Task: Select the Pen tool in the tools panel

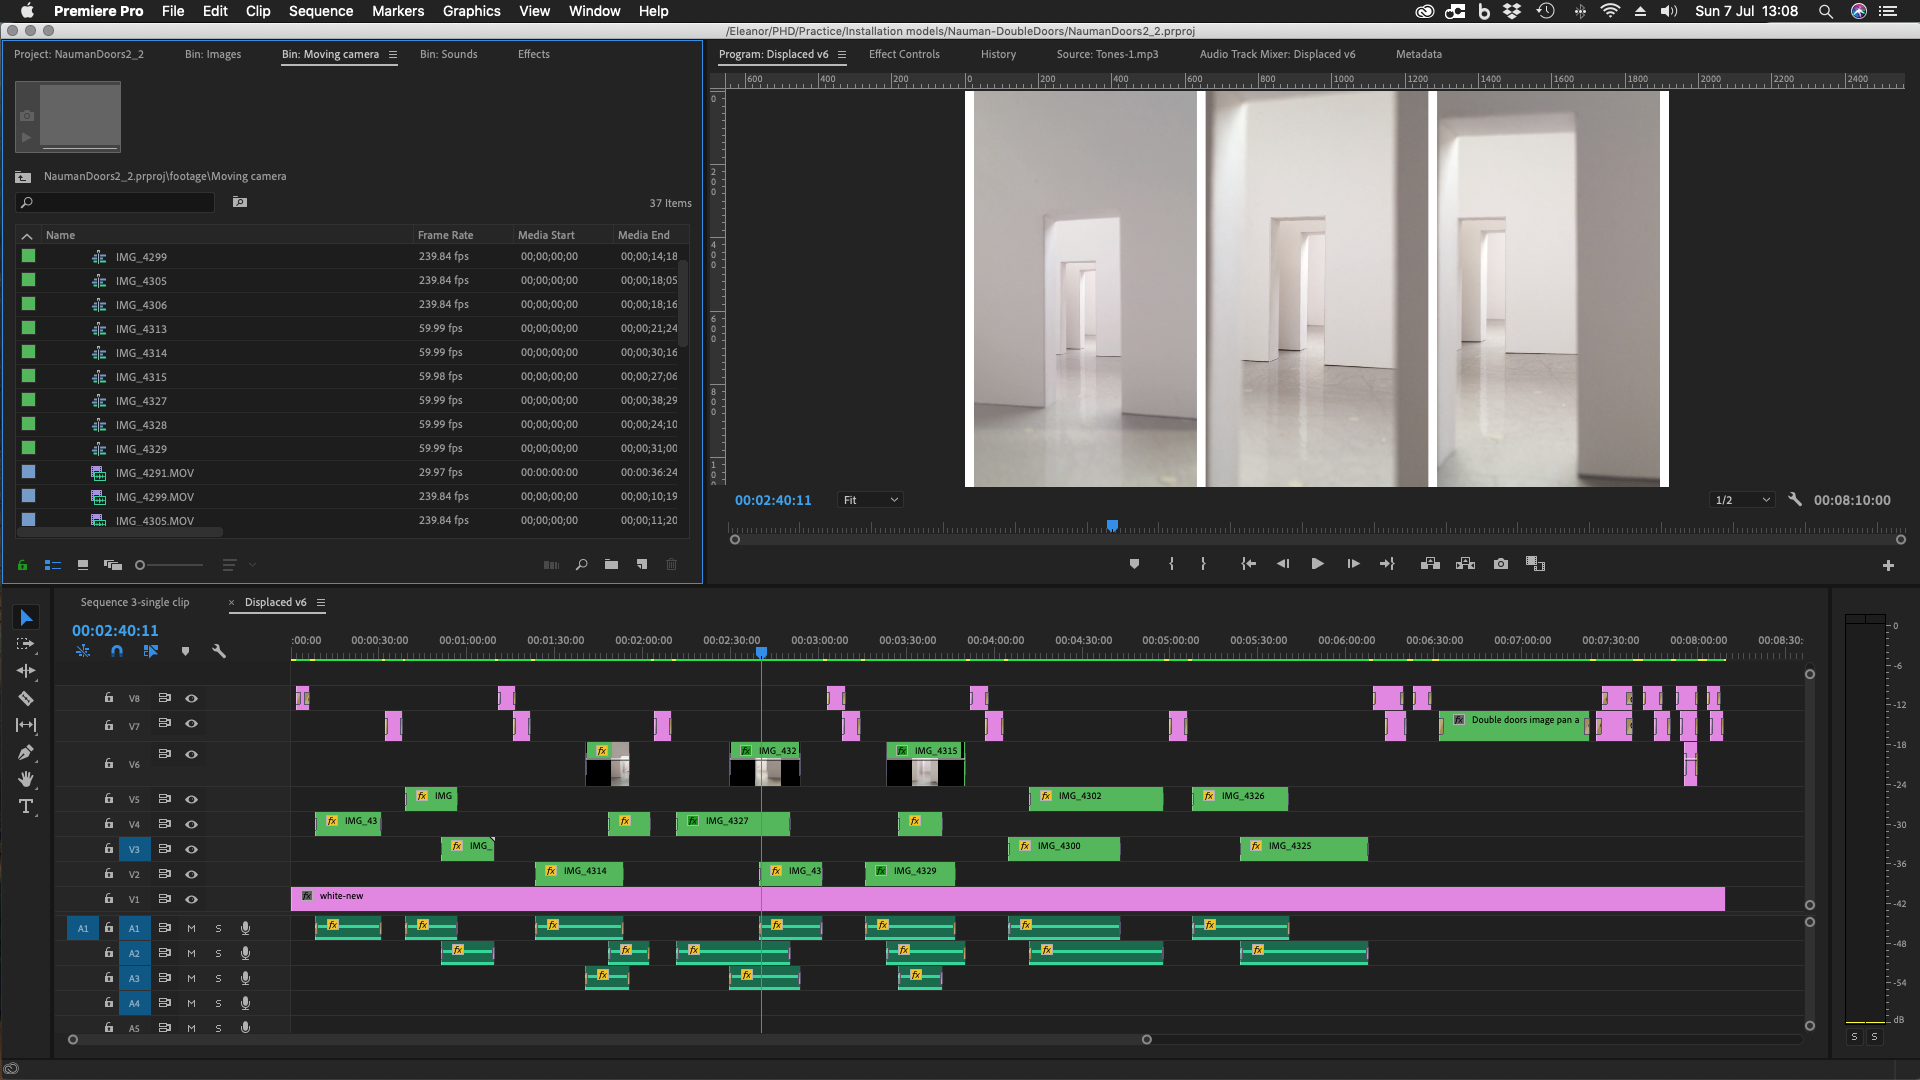Action: tap(26, 752)
